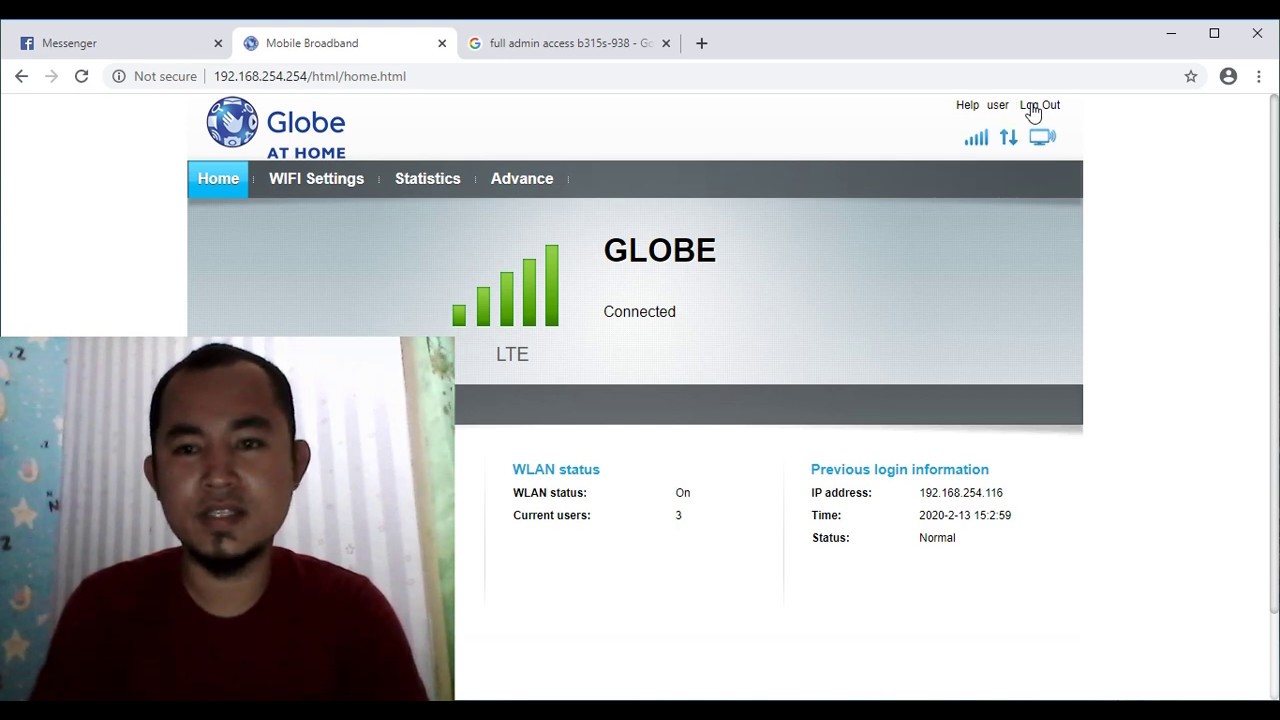Image resolution: width=1280 pixels, height=720 pixels.
Task: Click the Help link
Action: [x=967, y=105]
